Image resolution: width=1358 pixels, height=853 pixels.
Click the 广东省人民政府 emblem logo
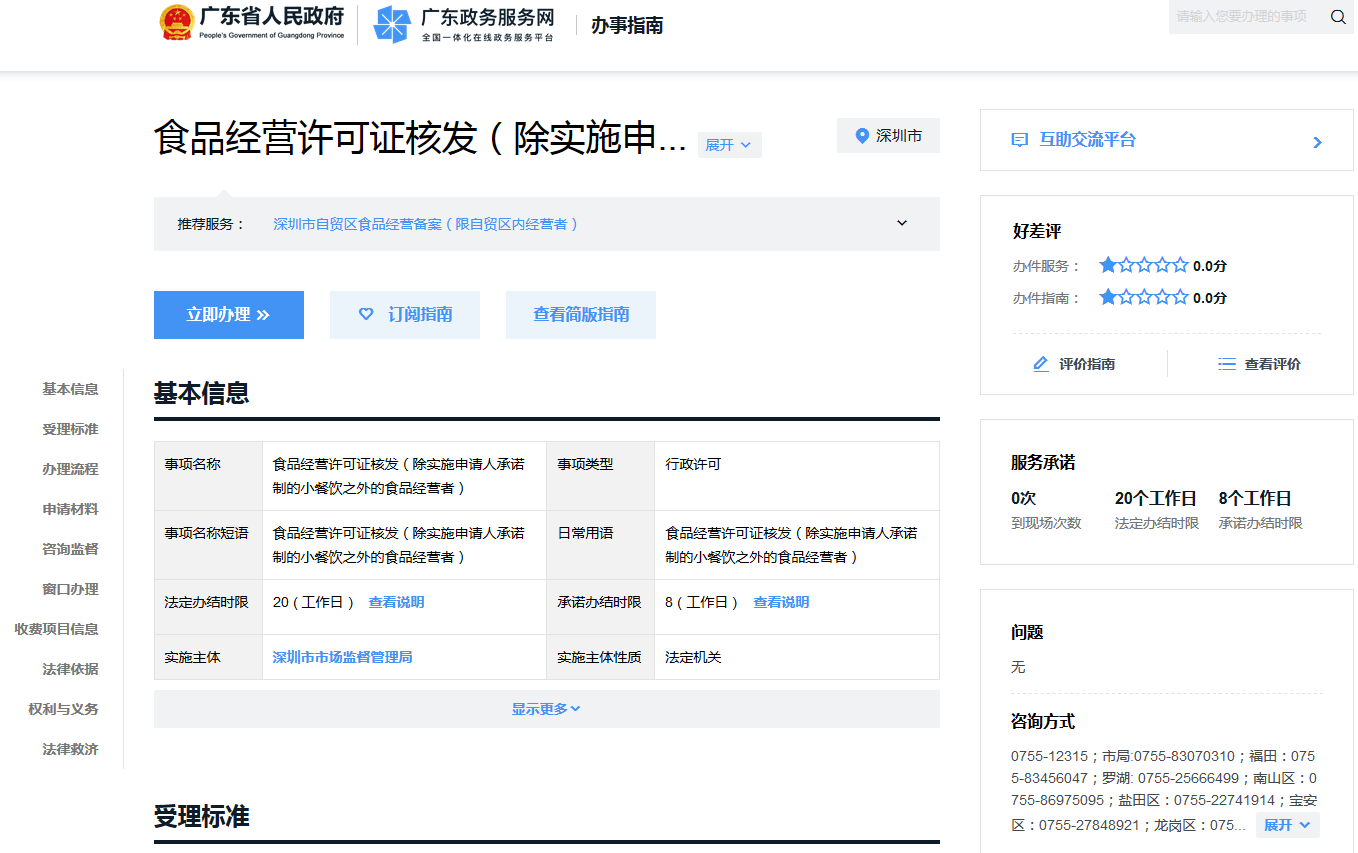click(177, 22)
